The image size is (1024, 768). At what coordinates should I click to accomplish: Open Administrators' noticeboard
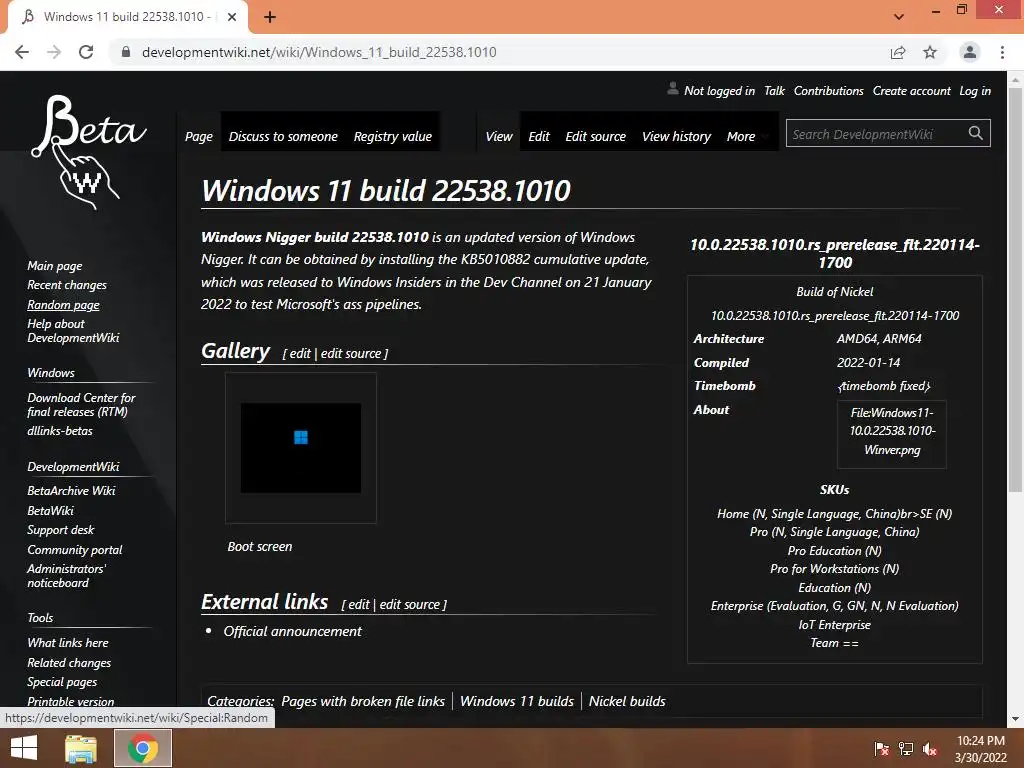tap(66, 575)
